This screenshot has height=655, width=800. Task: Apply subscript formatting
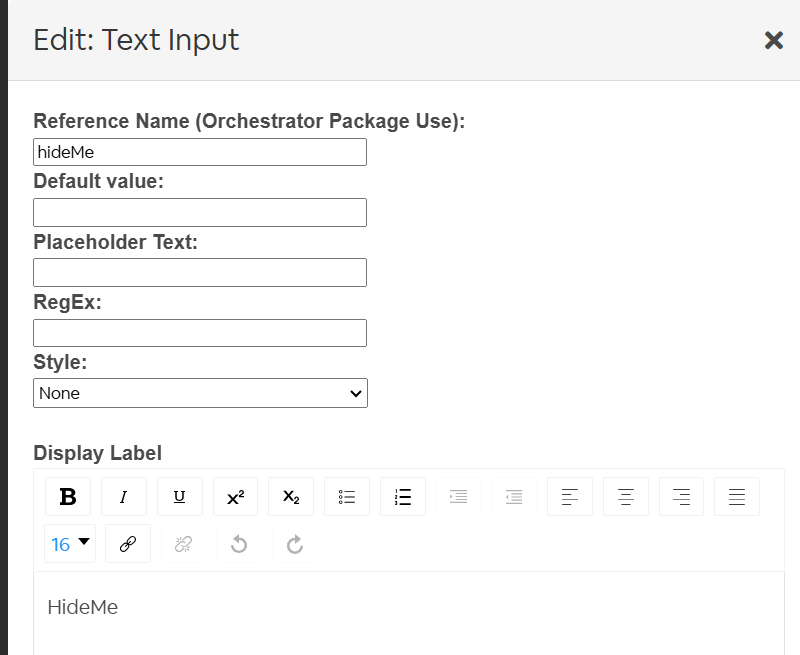pos(291,497)
